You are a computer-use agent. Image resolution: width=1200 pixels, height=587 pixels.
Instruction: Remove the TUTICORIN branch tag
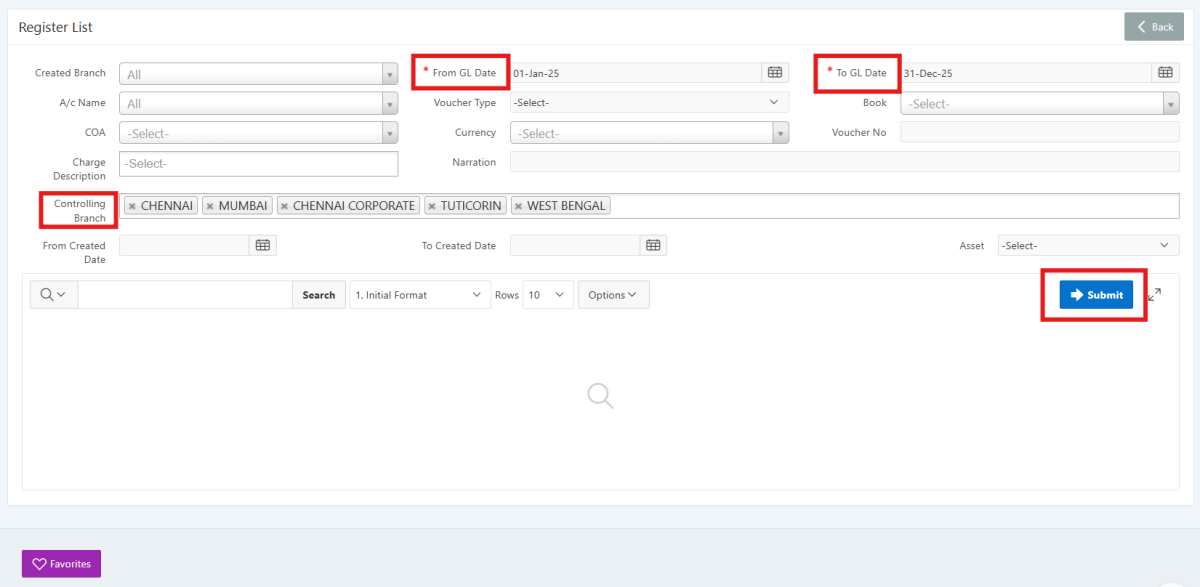click(x=432, y=206)
